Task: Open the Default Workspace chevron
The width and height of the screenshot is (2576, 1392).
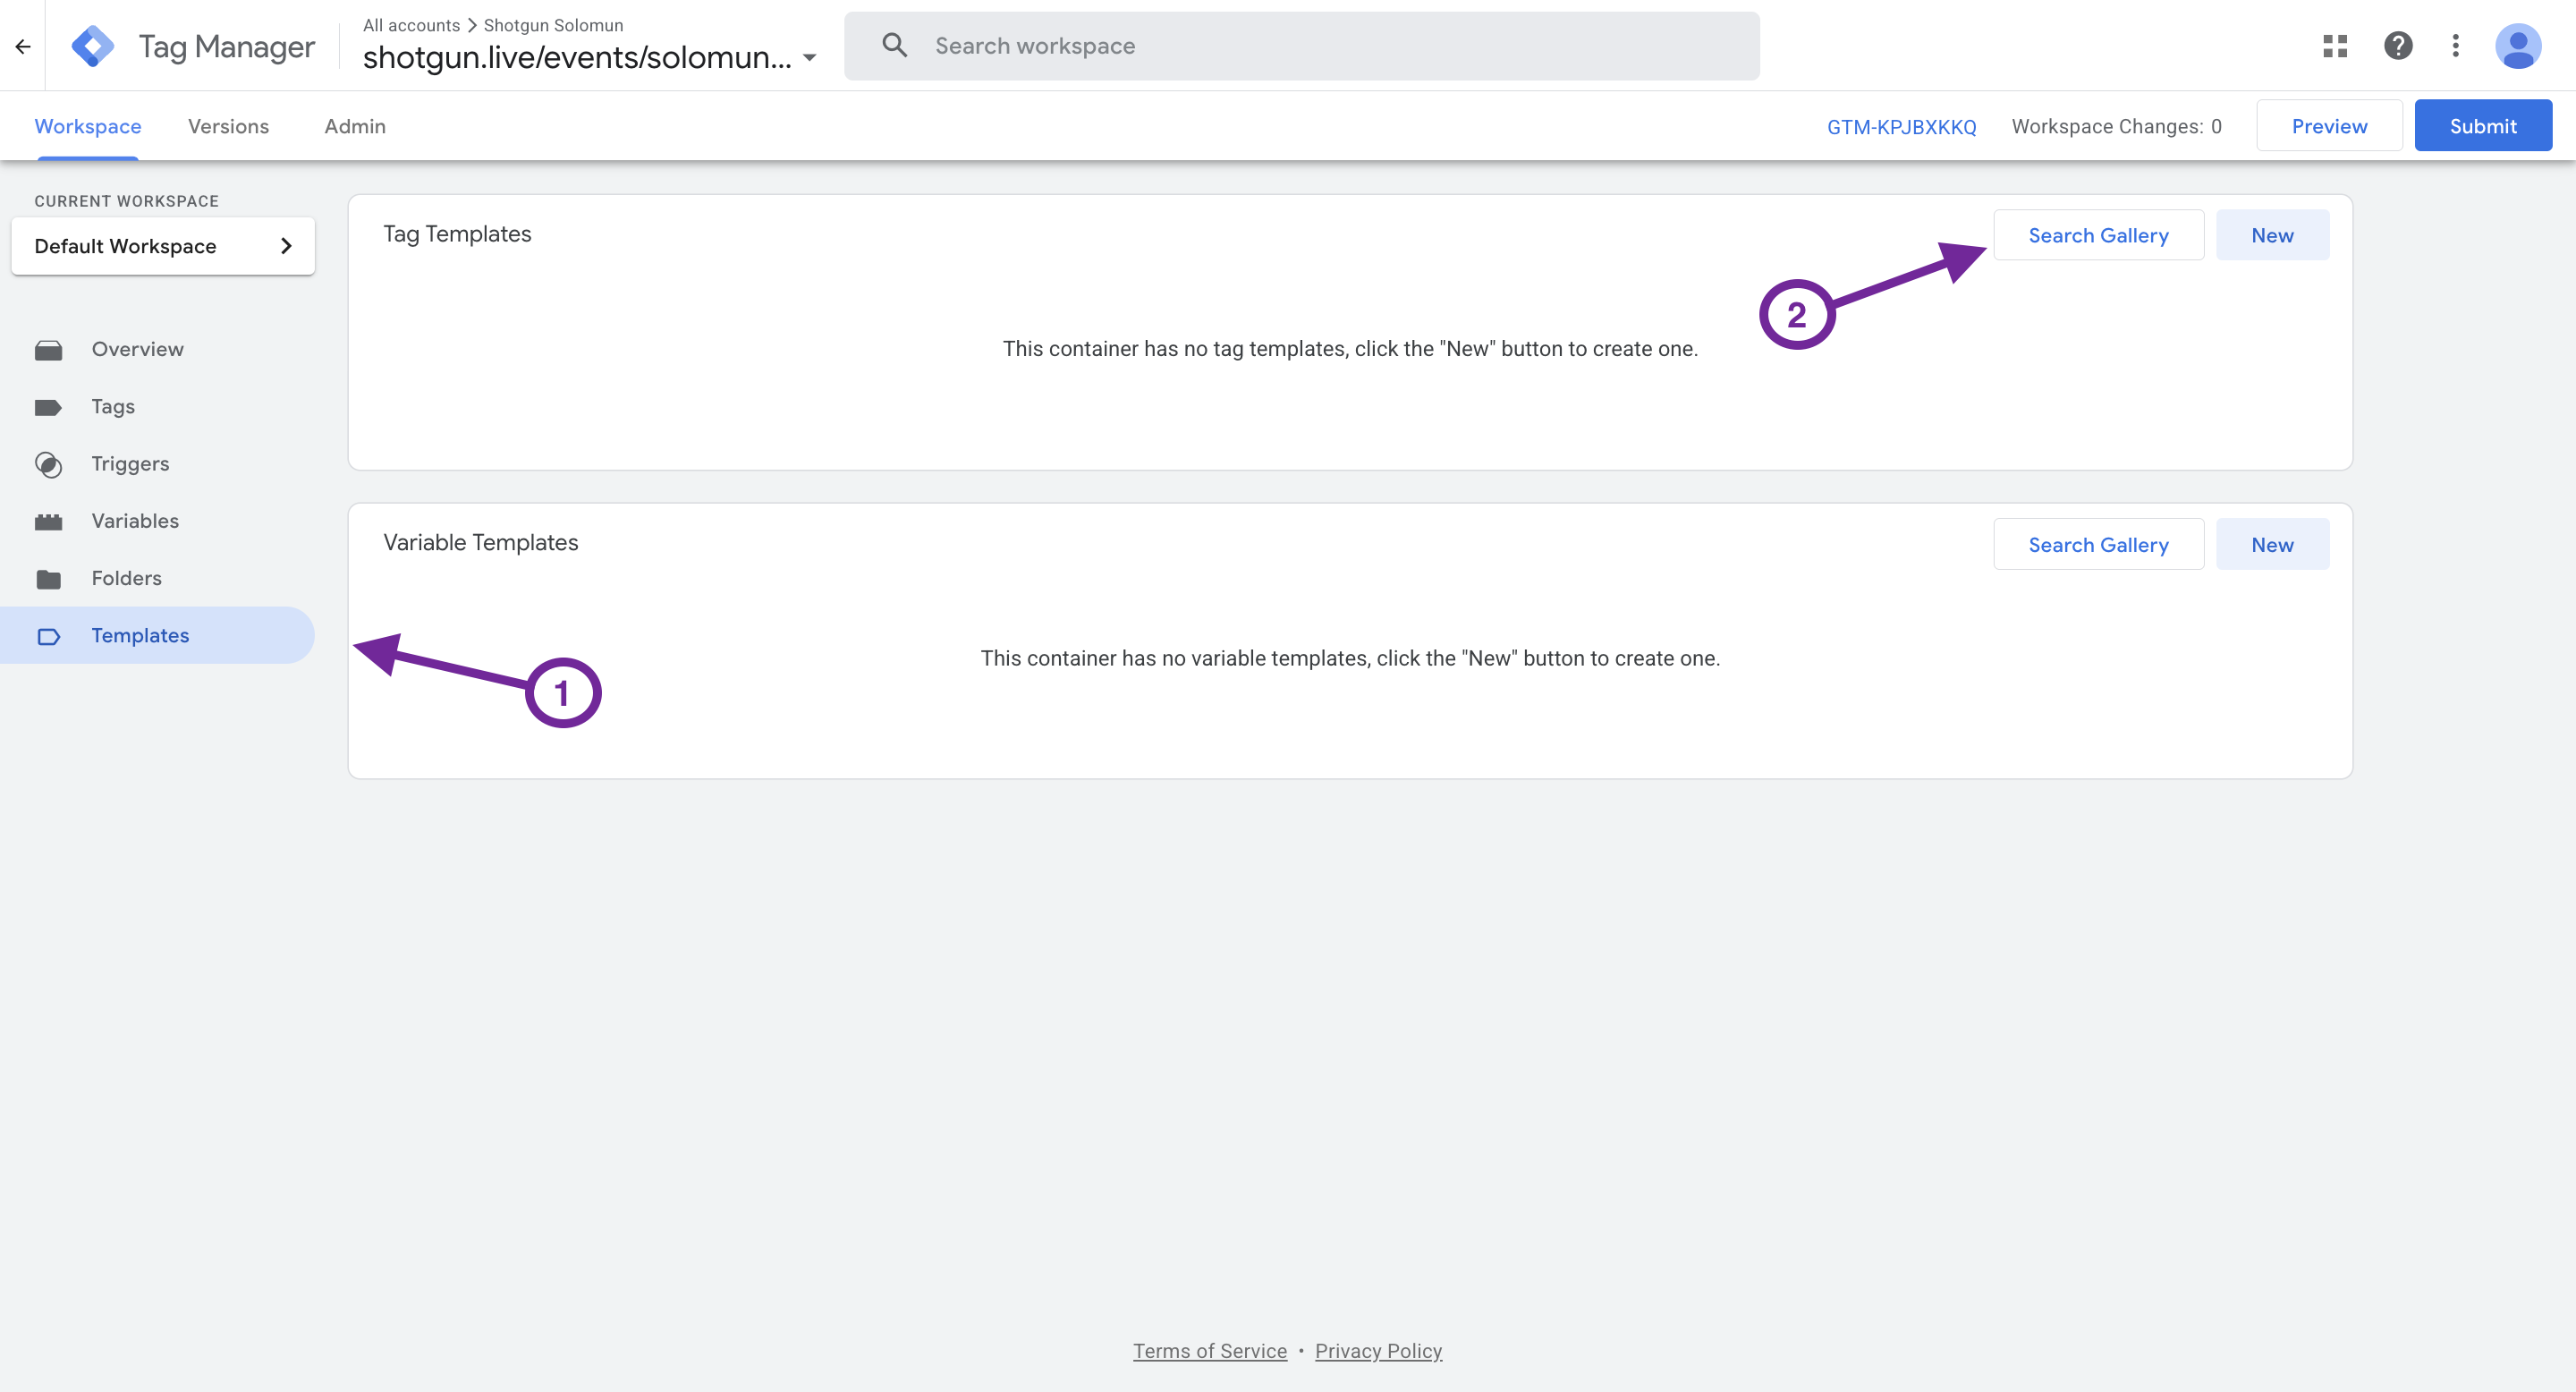Action: click(286, 246)
